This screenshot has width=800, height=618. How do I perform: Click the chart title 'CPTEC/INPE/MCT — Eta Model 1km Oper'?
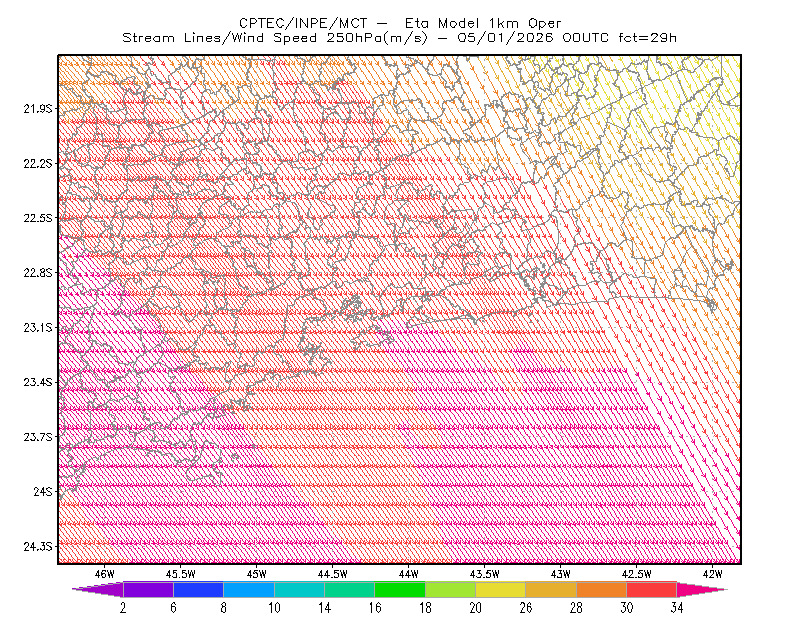pyautogui.click(x=400, y=23)
